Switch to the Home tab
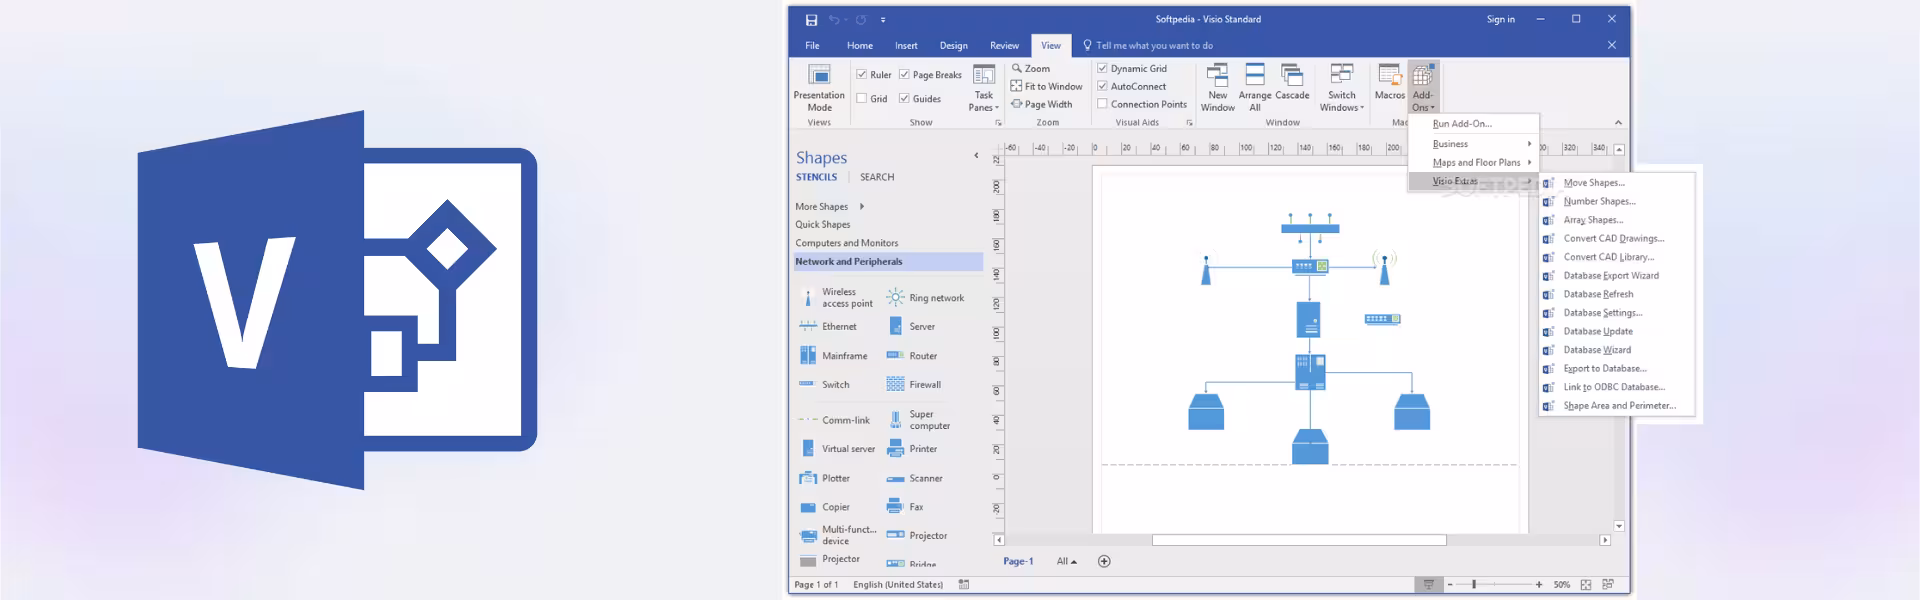This screenshot has height=600, width=1920. click(x=860, y=46)
